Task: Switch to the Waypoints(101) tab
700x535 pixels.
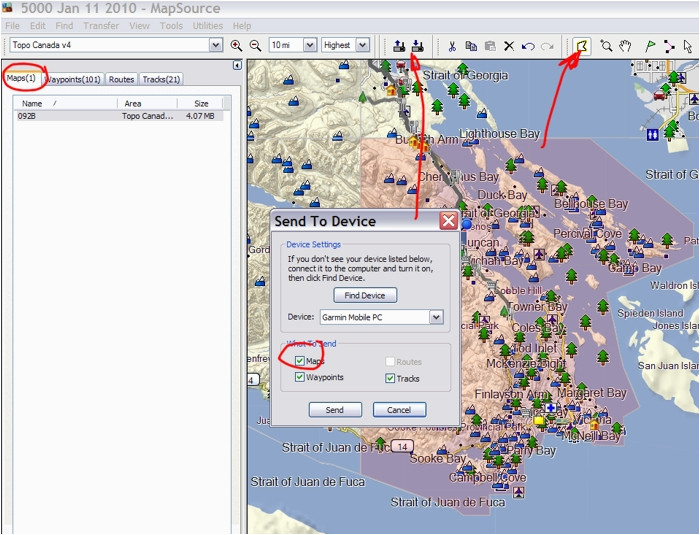Action: [x=74, y=79]
